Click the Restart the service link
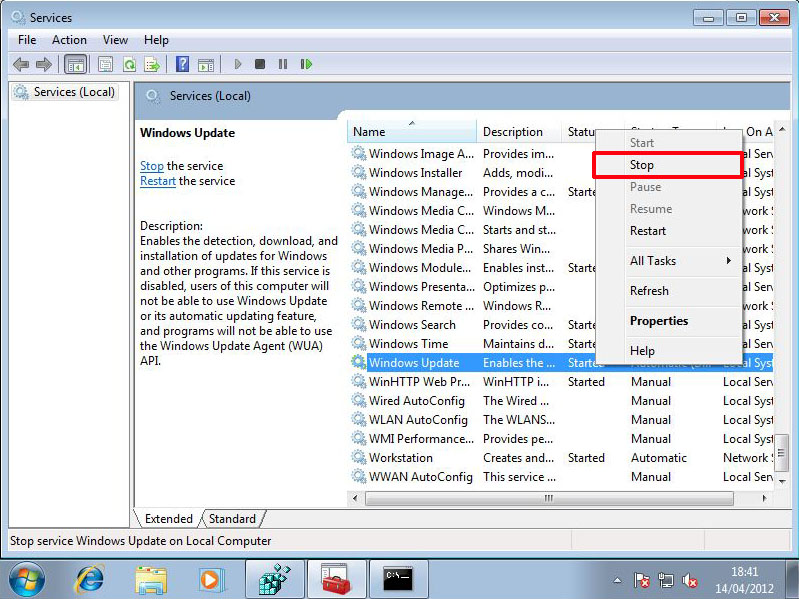 [157, 181]
